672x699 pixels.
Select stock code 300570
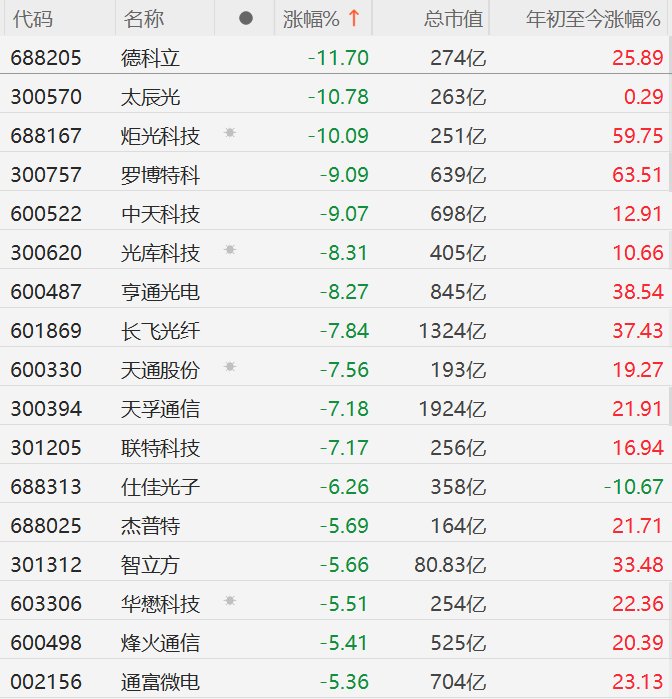pyautogui.click(x=46, y=97)
